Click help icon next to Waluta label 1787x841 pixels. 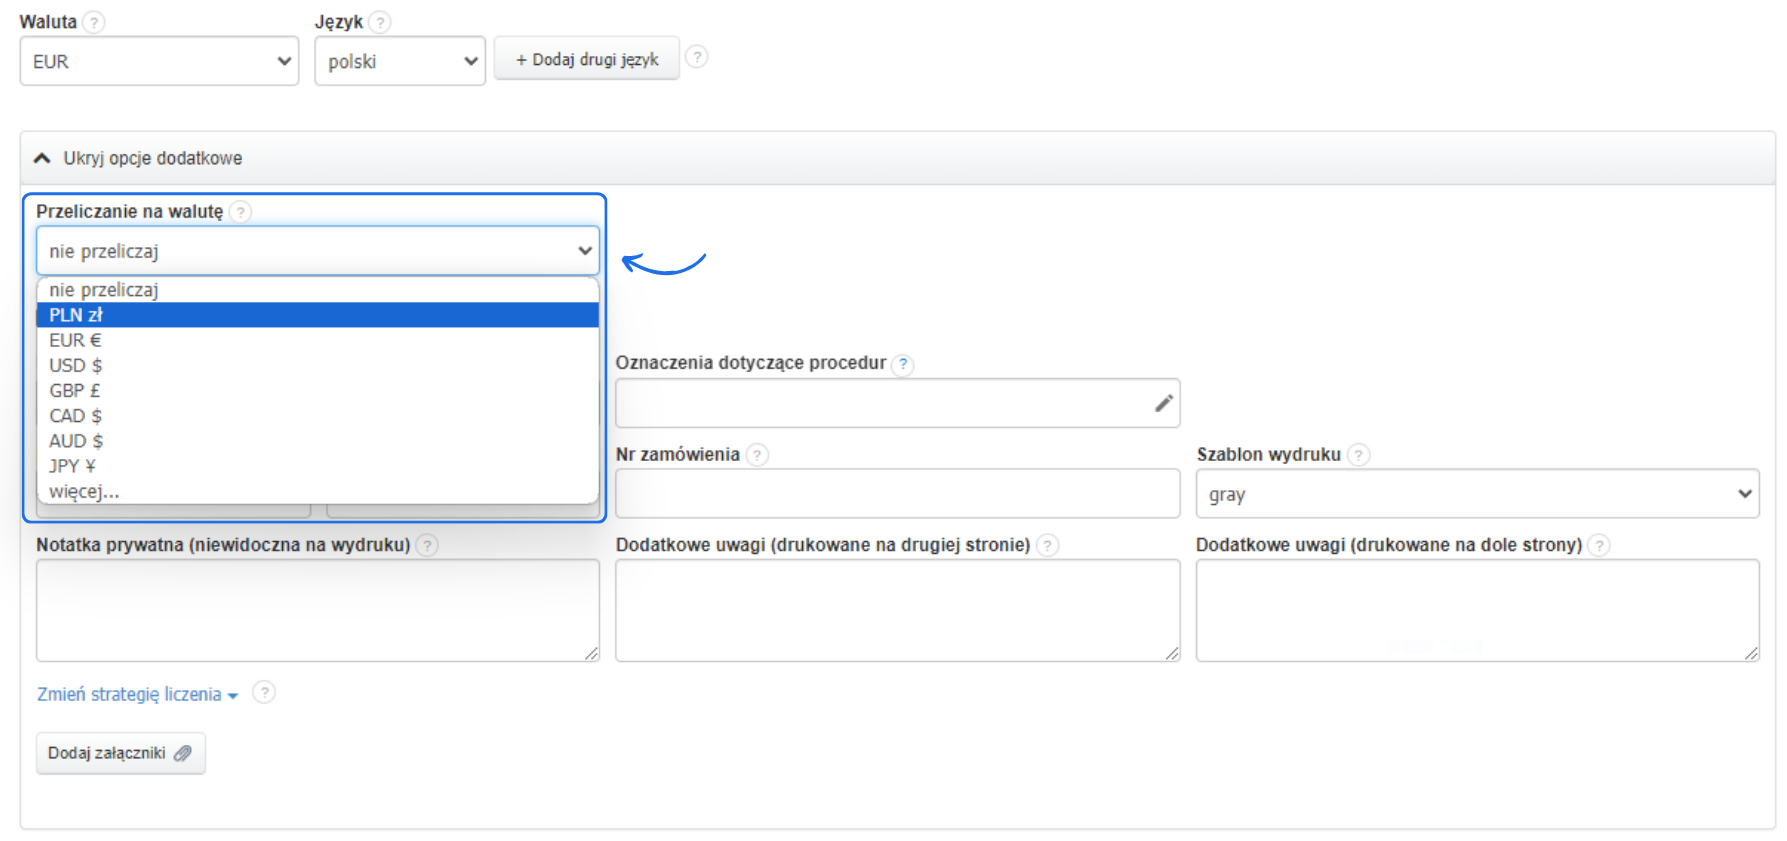pos(93,22)
